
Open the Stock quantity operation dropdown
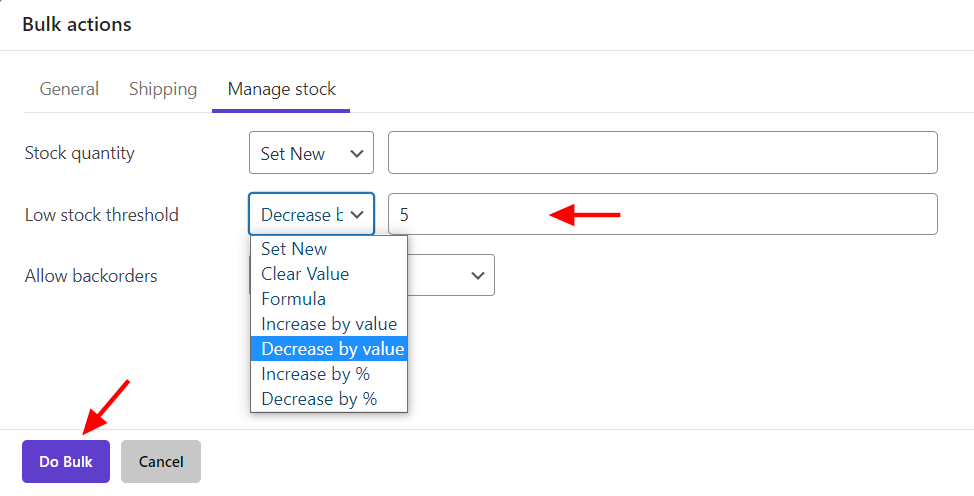pyautogui.click(x=311, y=153)
